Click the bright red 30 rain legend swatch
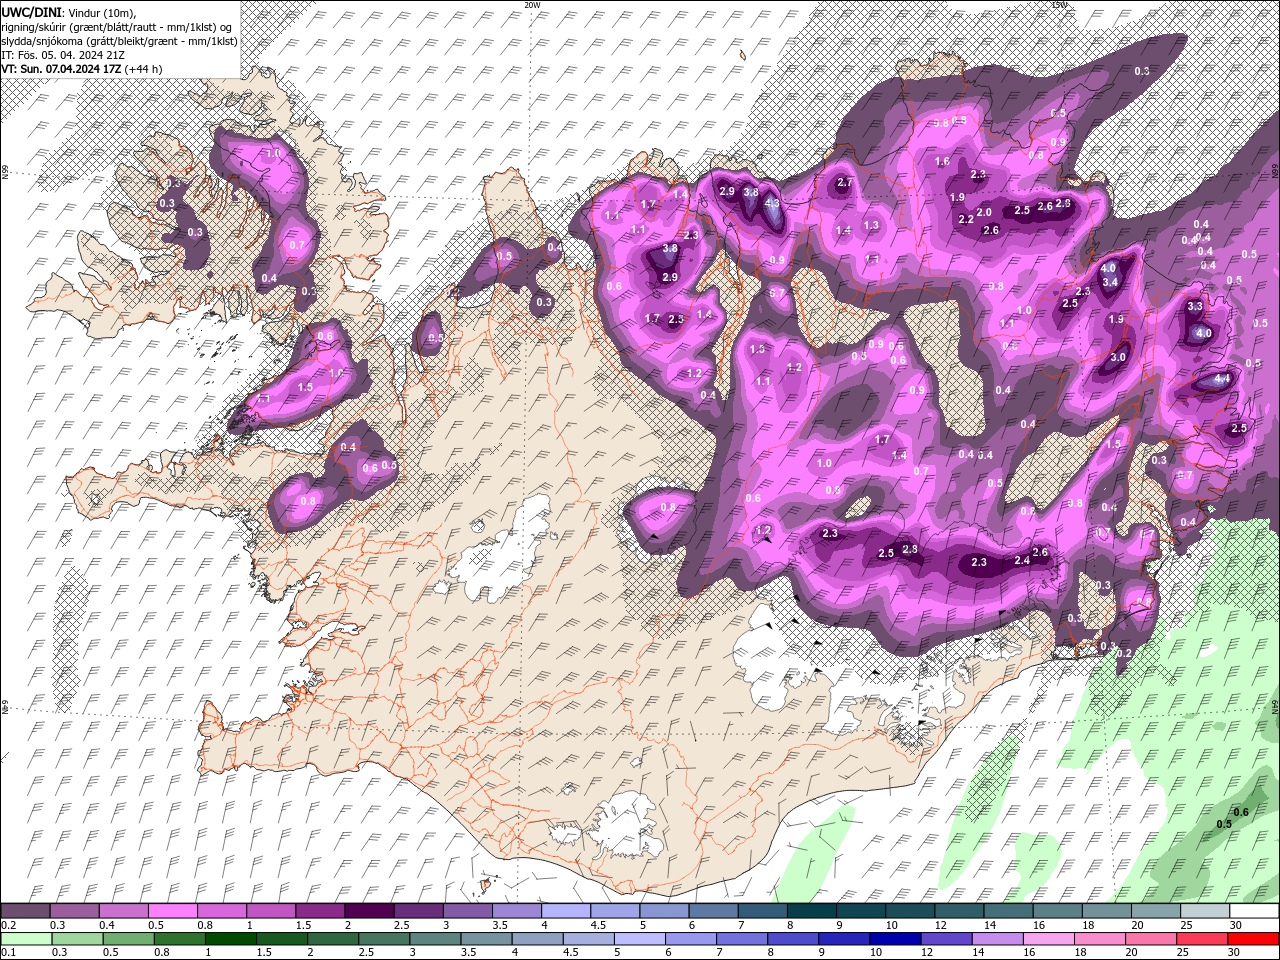The image size is (1280, 960). click(1254, 939)
